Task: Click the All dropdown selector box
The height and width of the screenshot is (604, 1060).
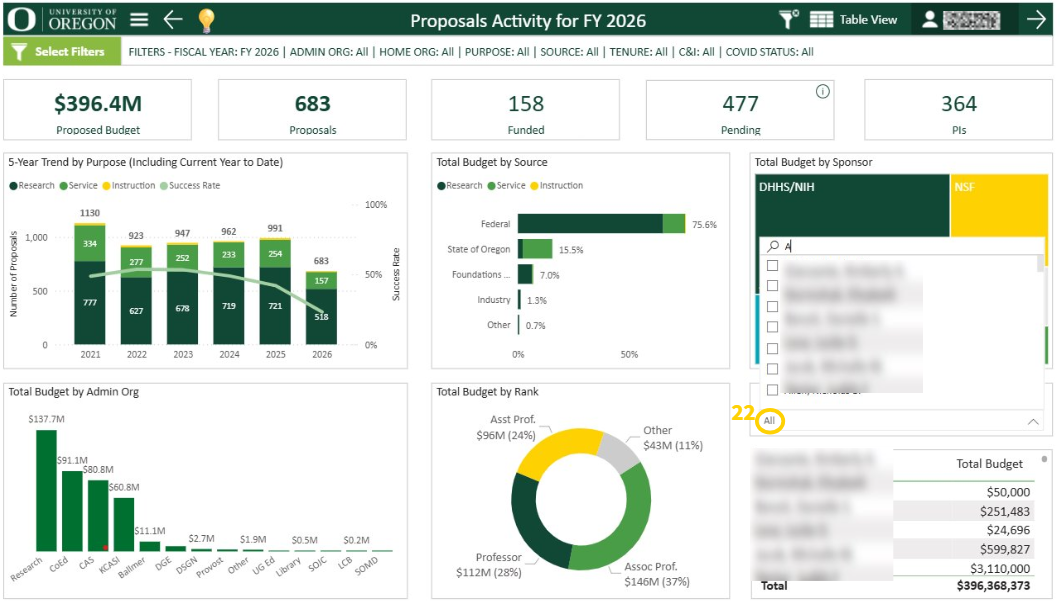Action: tap(900, 421)
